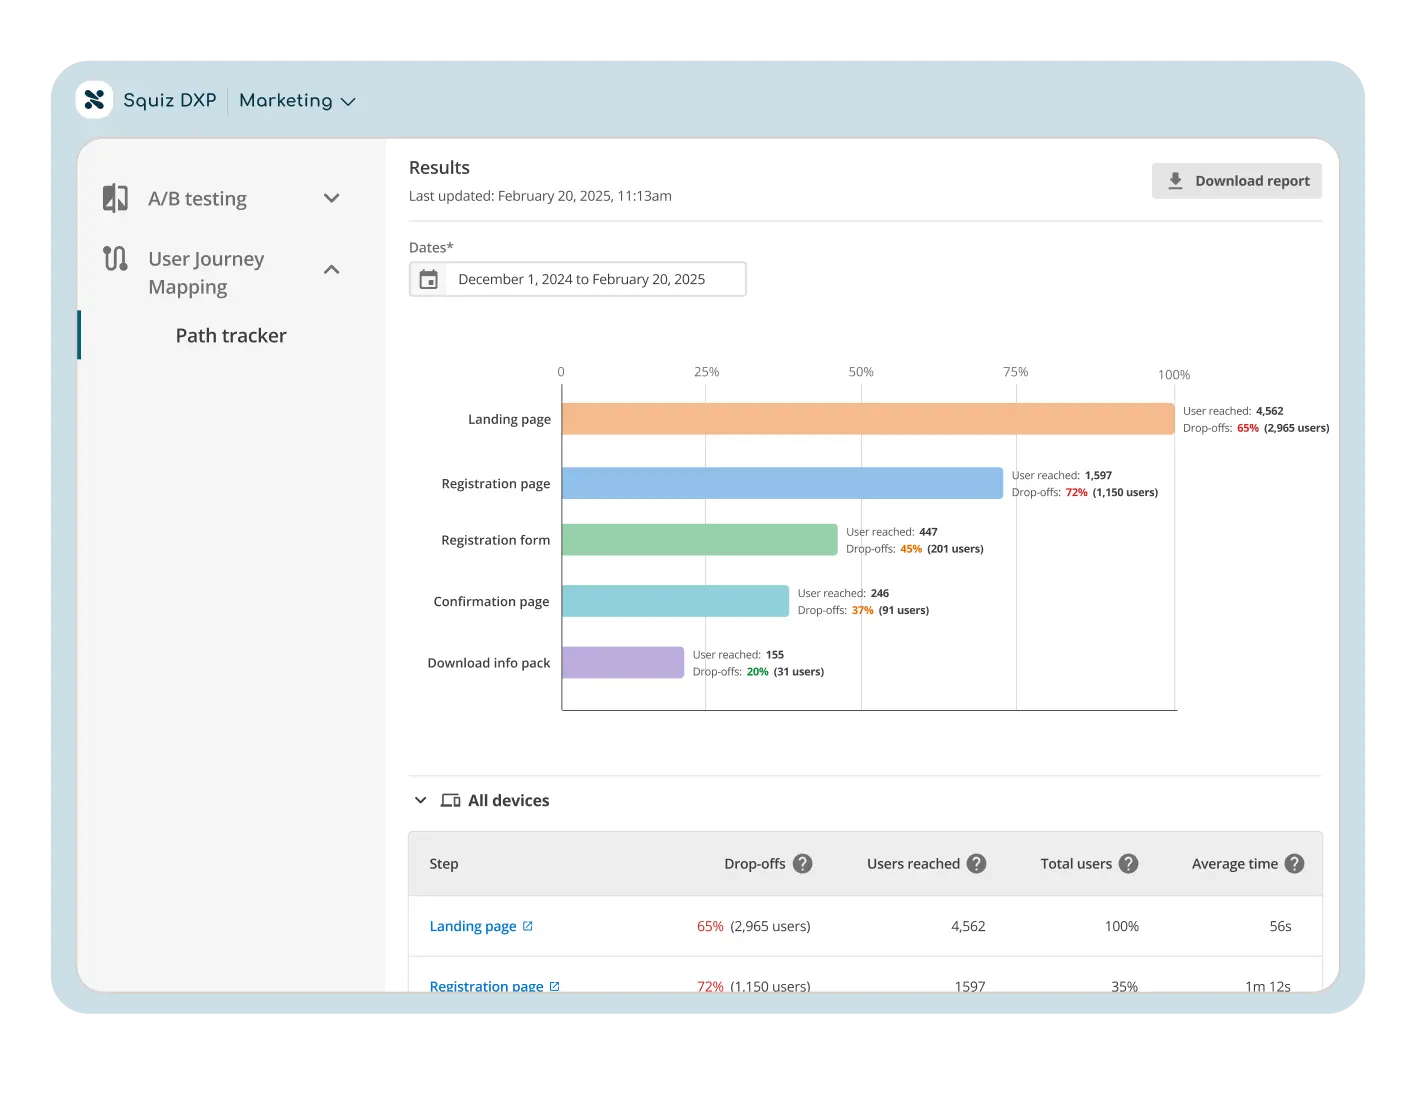Collapse the All devices section
The height and width of the screenshot is (1096, 1416).
421,801
